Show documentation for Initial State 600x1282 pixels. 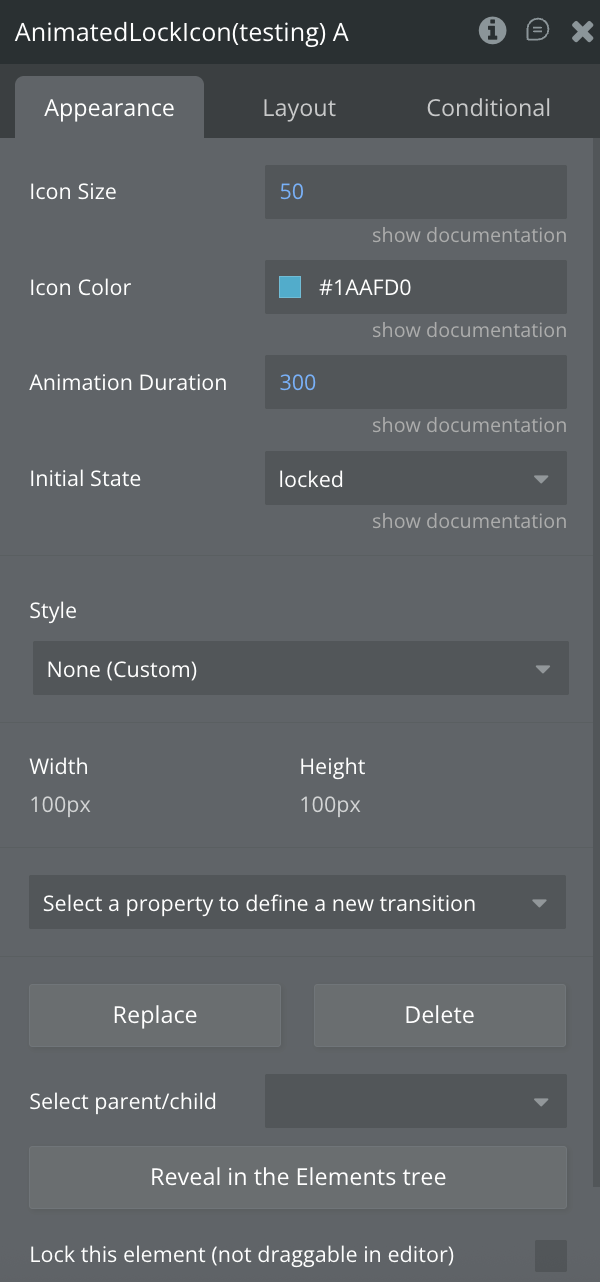(x=469, y=521)
